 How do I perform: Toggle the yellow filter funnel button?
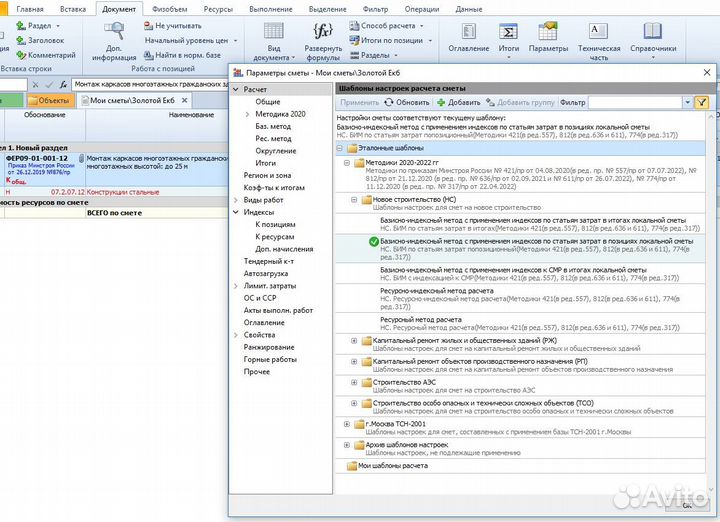(702, 102)
